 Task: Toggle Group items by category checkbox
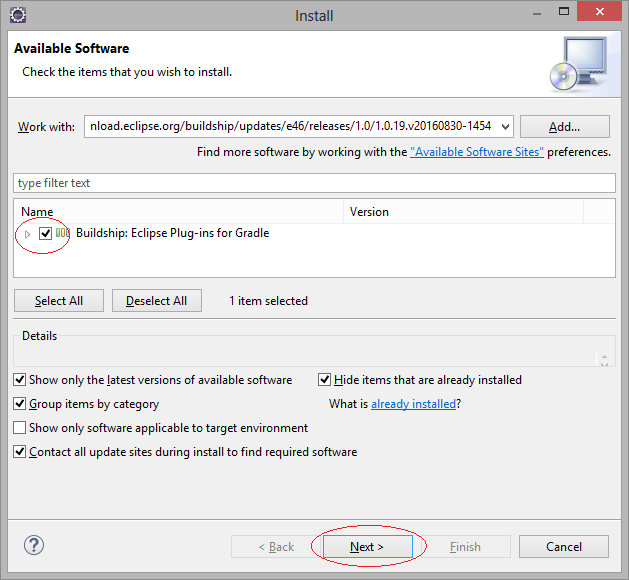point(20,404)
